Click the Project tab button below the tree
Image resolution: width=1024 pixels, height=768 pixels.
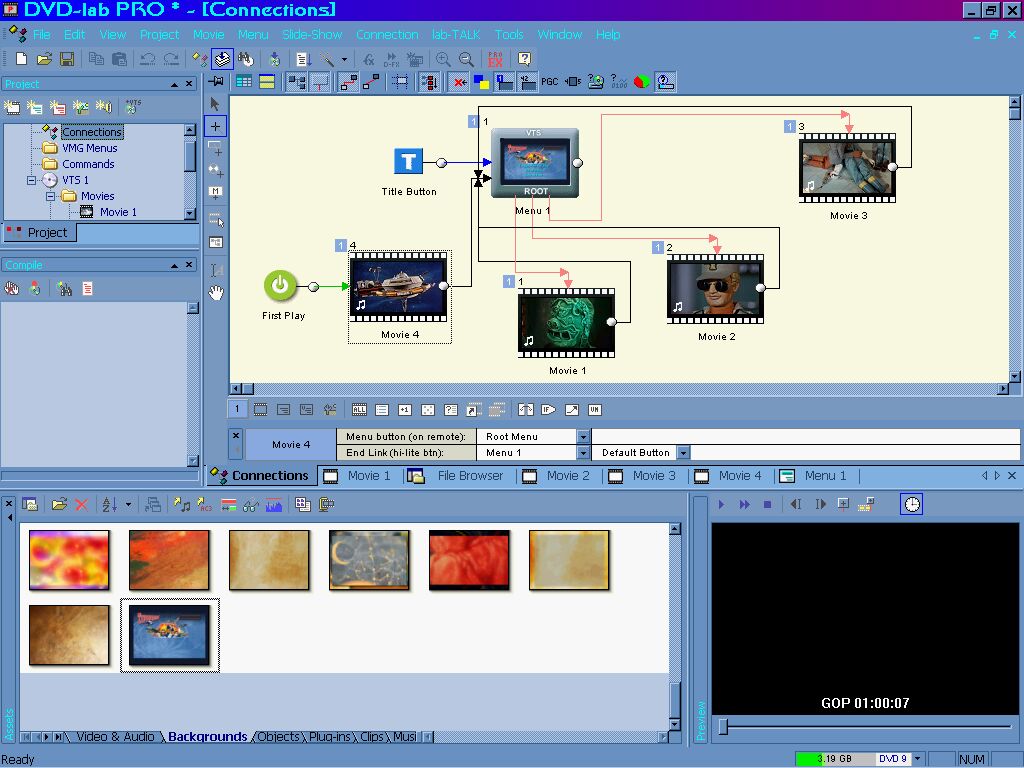(x=40, y=232)
